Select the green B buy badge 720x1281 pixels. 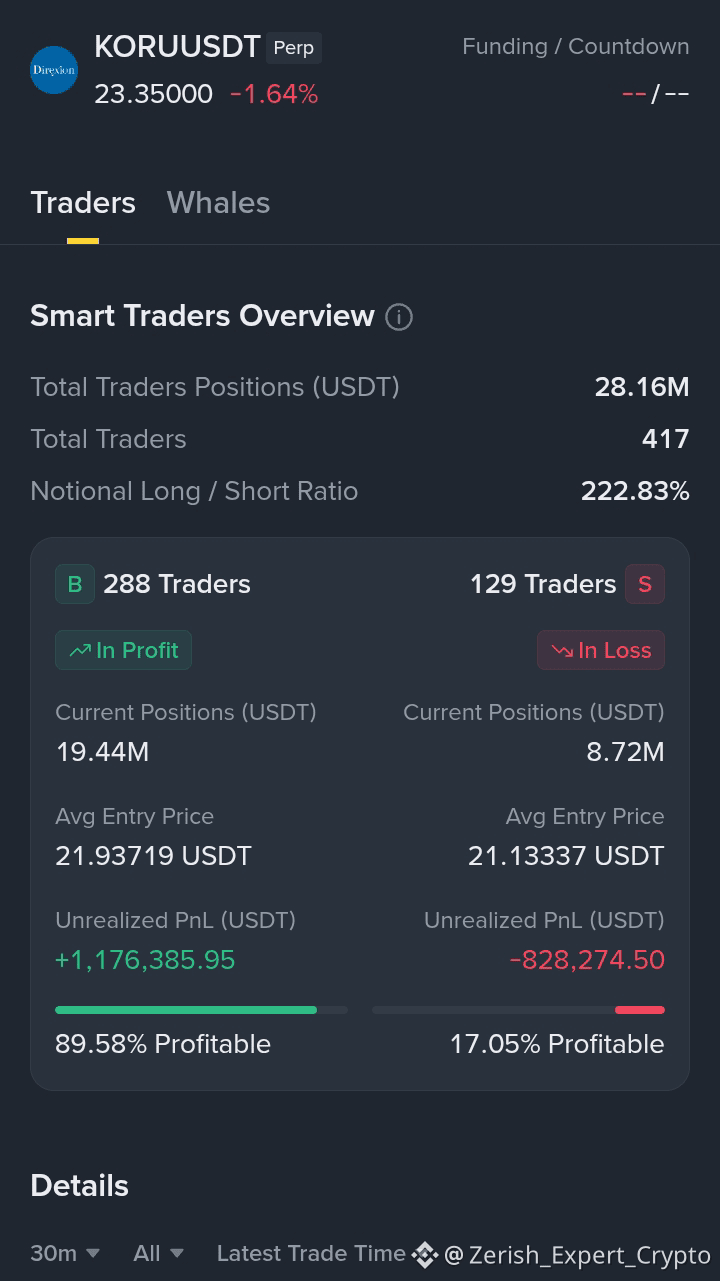(75, 584)
